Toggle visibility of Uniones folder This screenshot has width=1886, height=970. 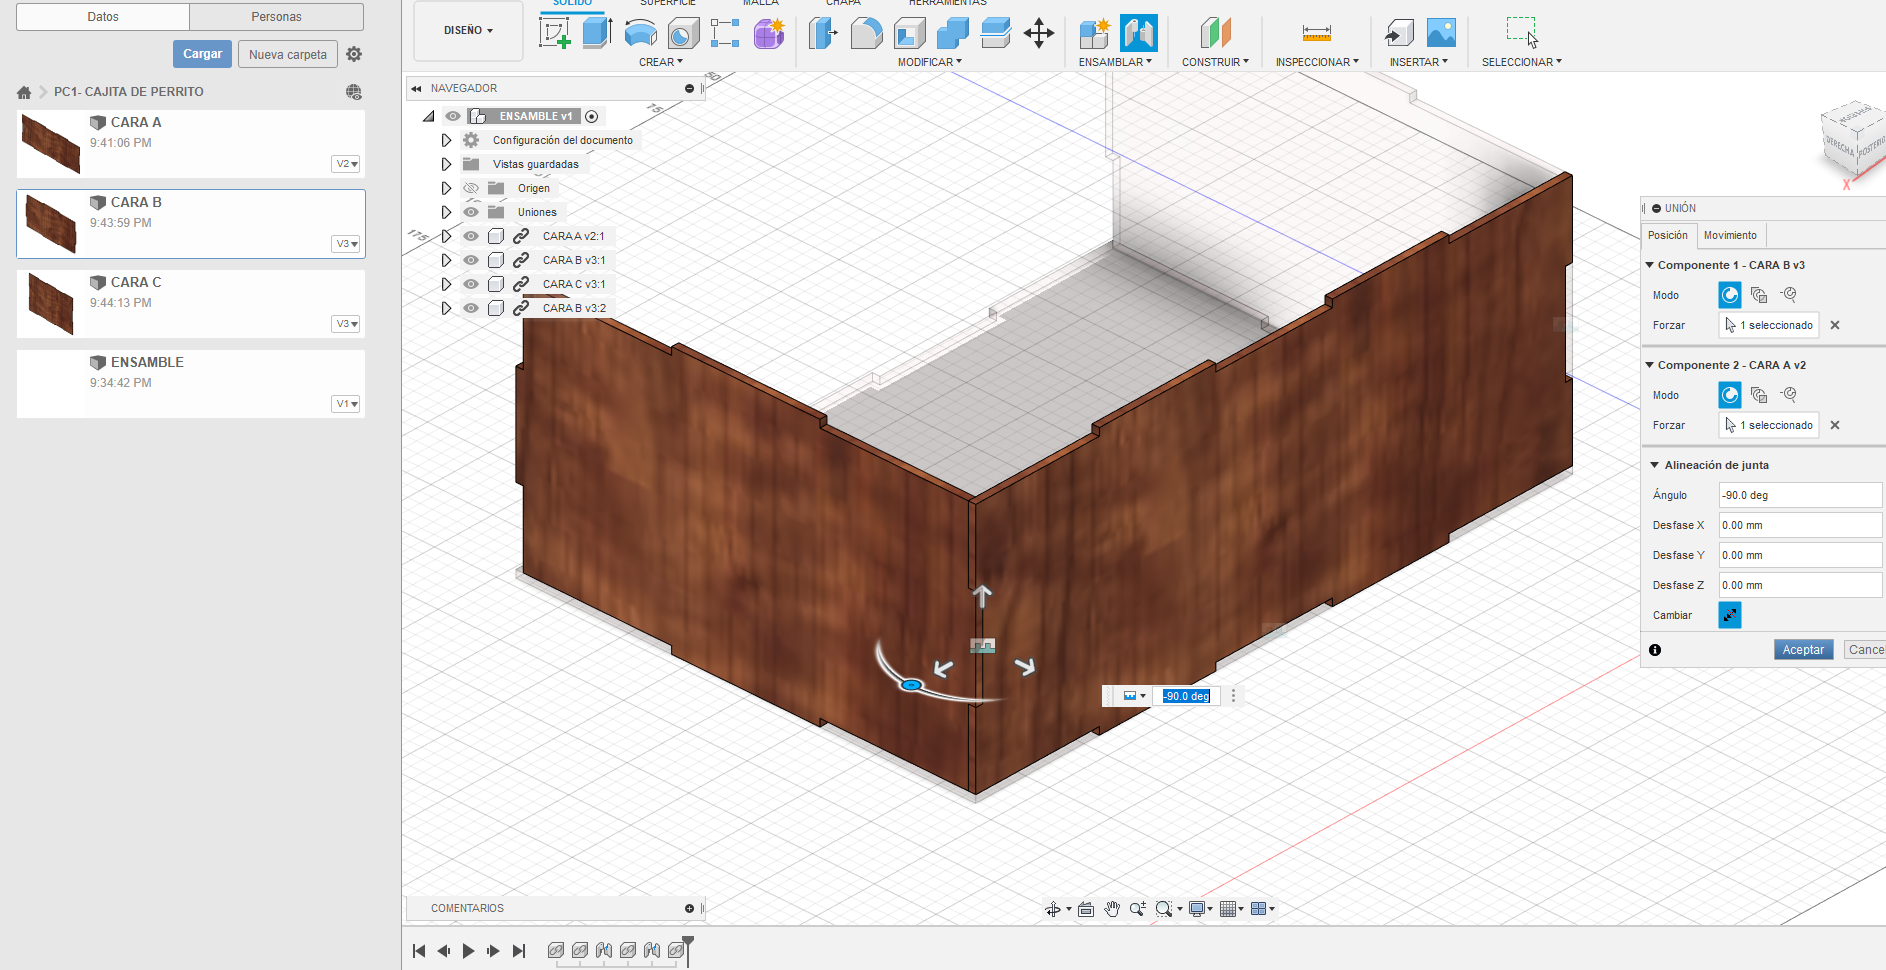tap(471, 212)
